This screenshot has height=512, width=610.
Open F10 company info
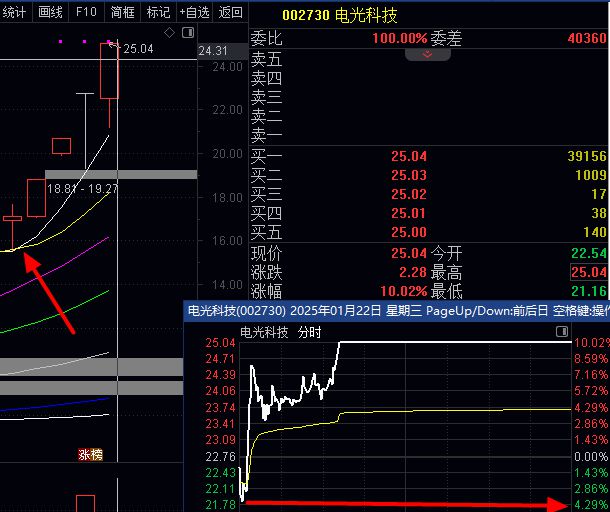(86, 12)
